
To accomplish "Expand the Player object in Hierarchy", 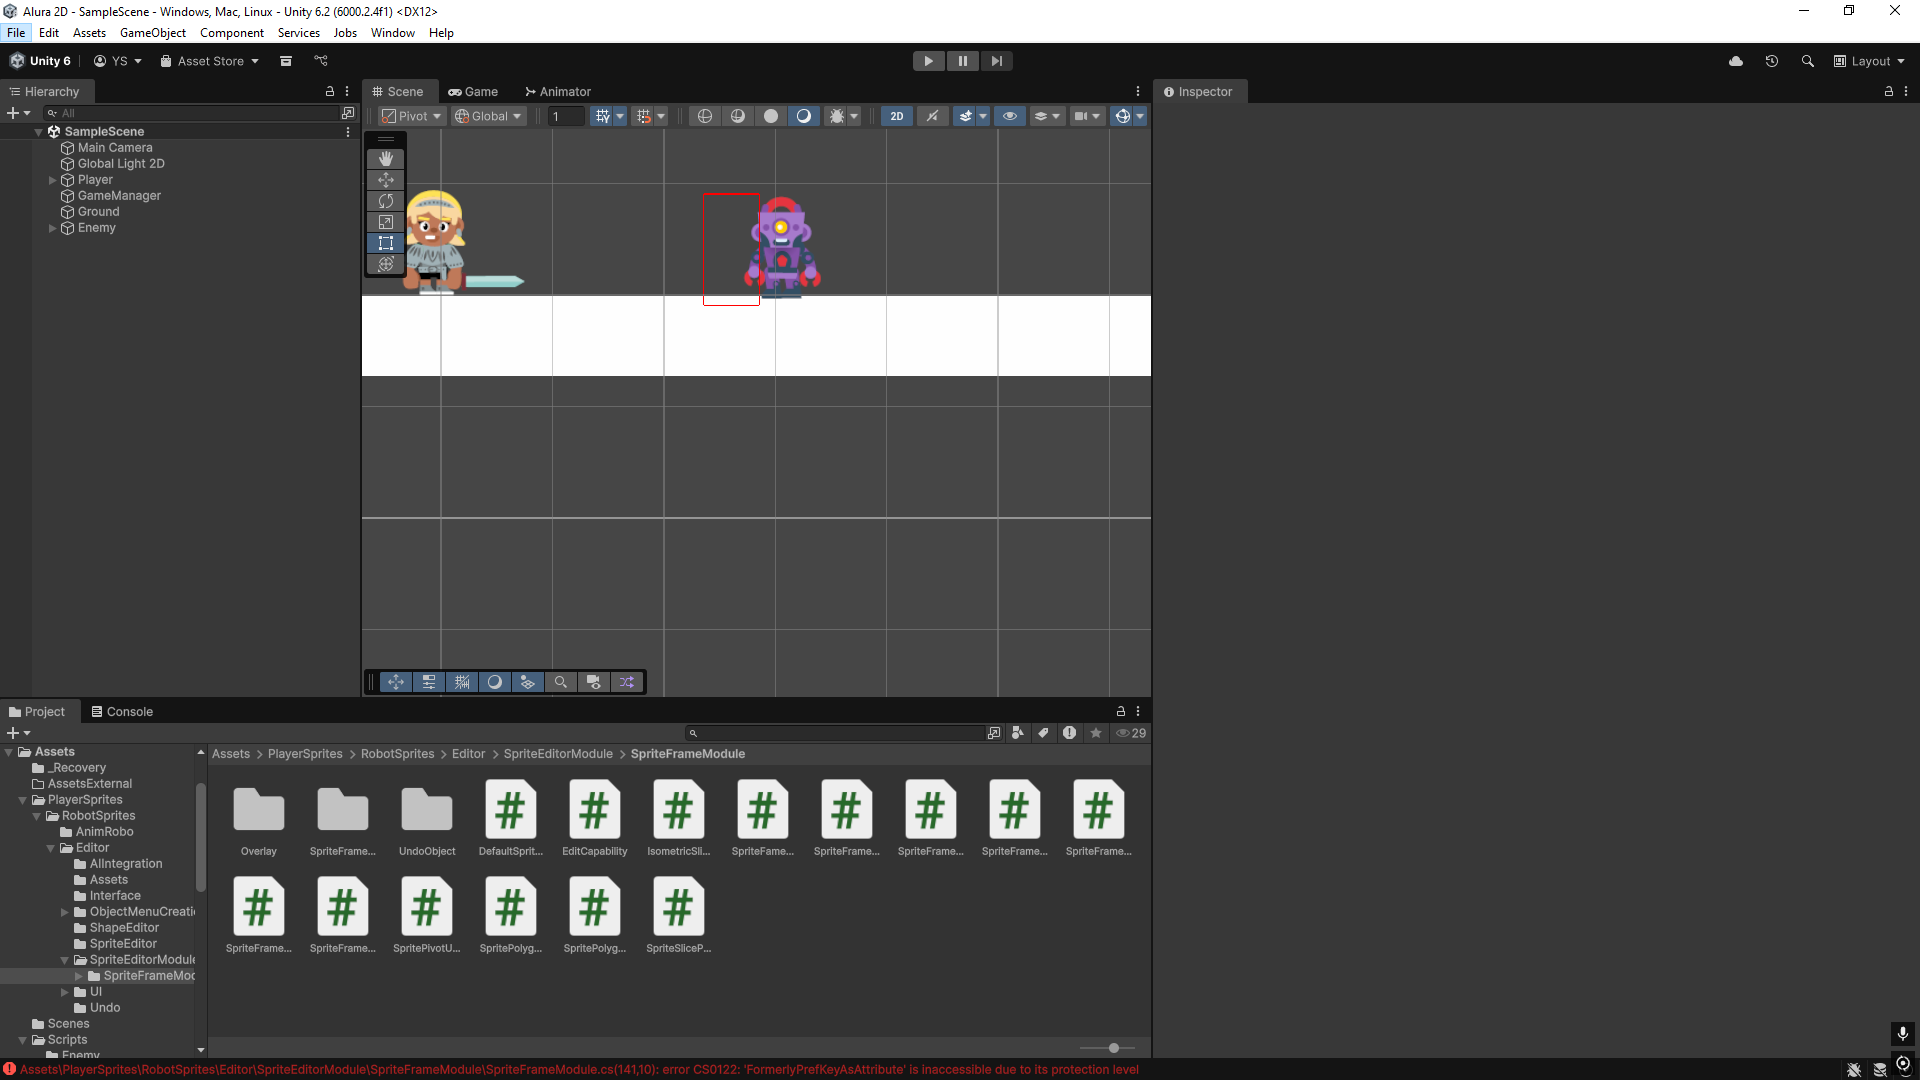I will pyautogui.click(x=53, y=180).
